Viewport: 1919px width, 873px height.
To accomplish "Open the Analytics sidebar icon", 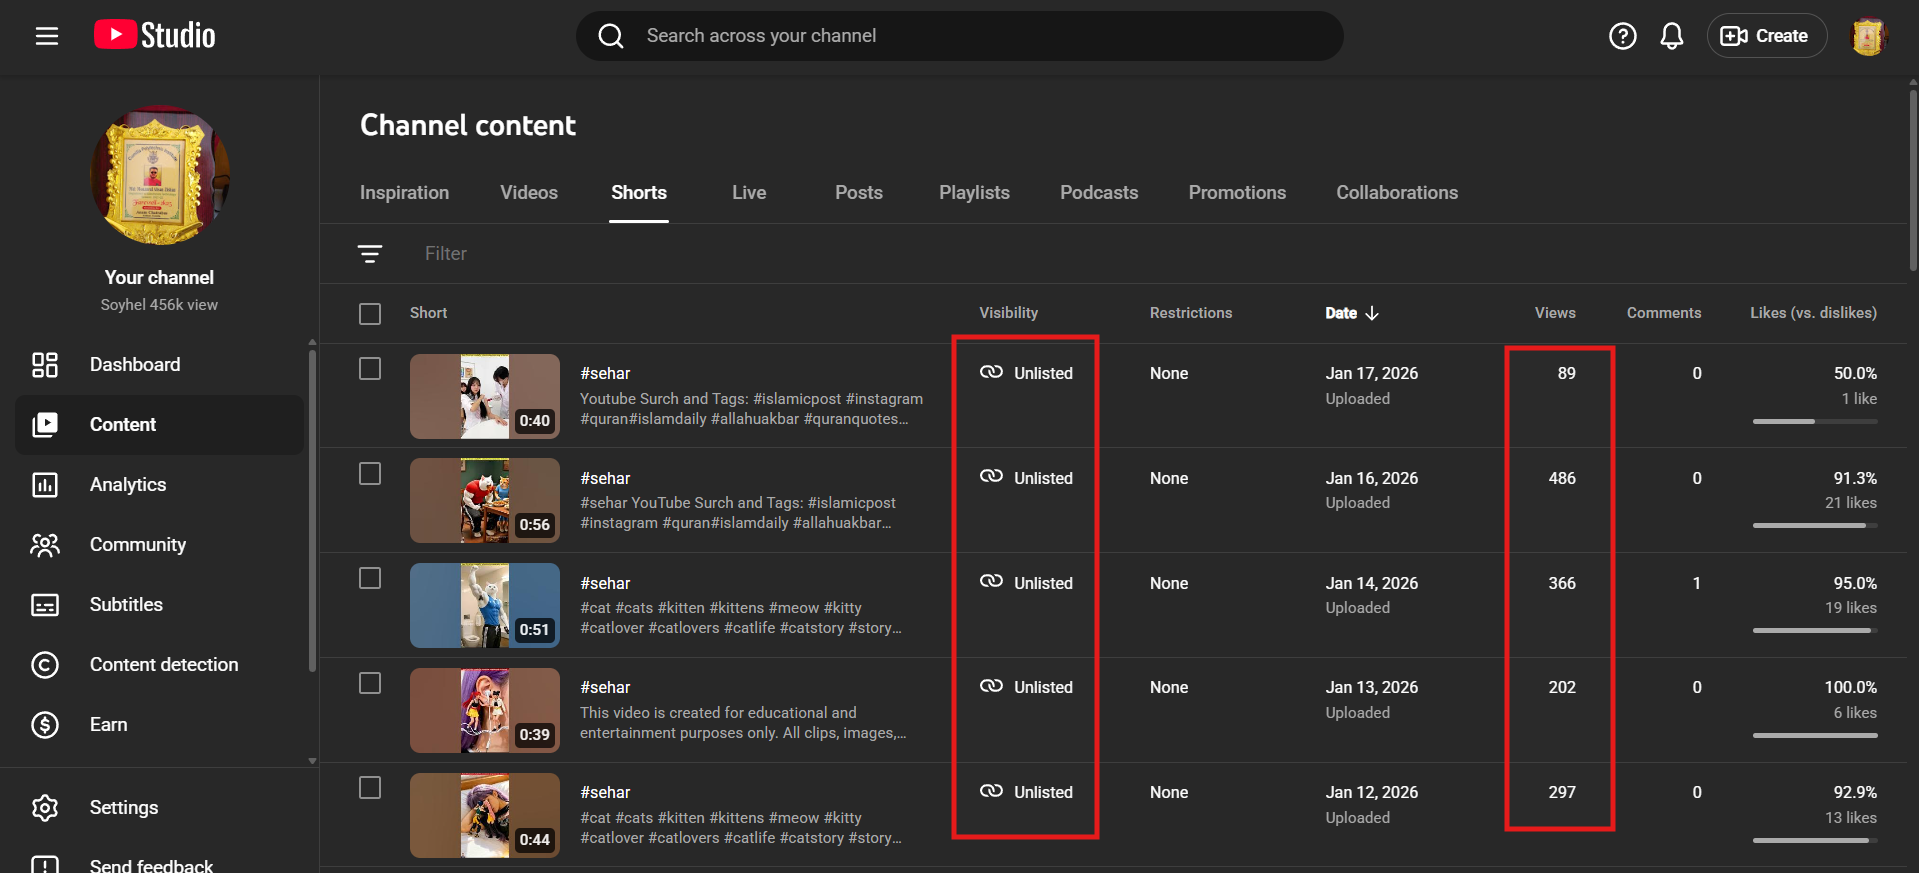I will pyautogui.click(x=45, y=485).
